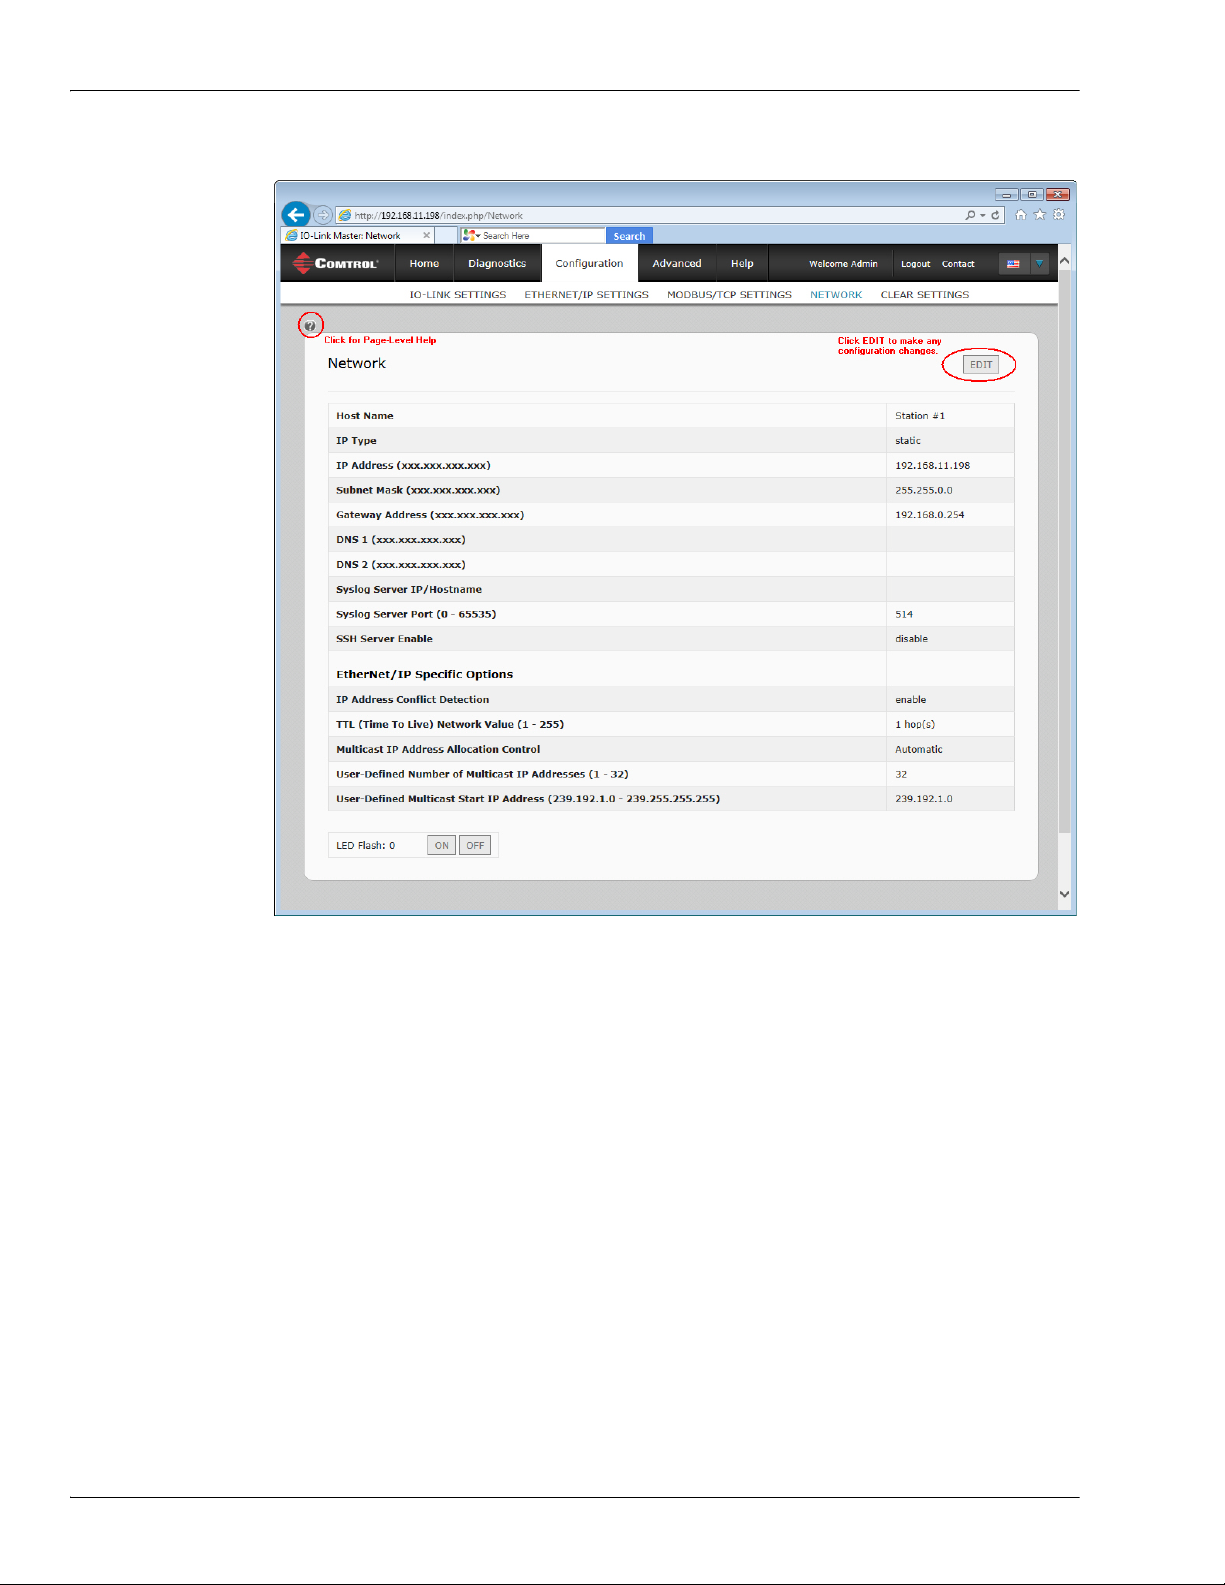Go to MODBUS/TCP SETTINGS submenu
The height and width of the screenshot is (1585, 1225).
pyautogui.click(x=729, y=295)
